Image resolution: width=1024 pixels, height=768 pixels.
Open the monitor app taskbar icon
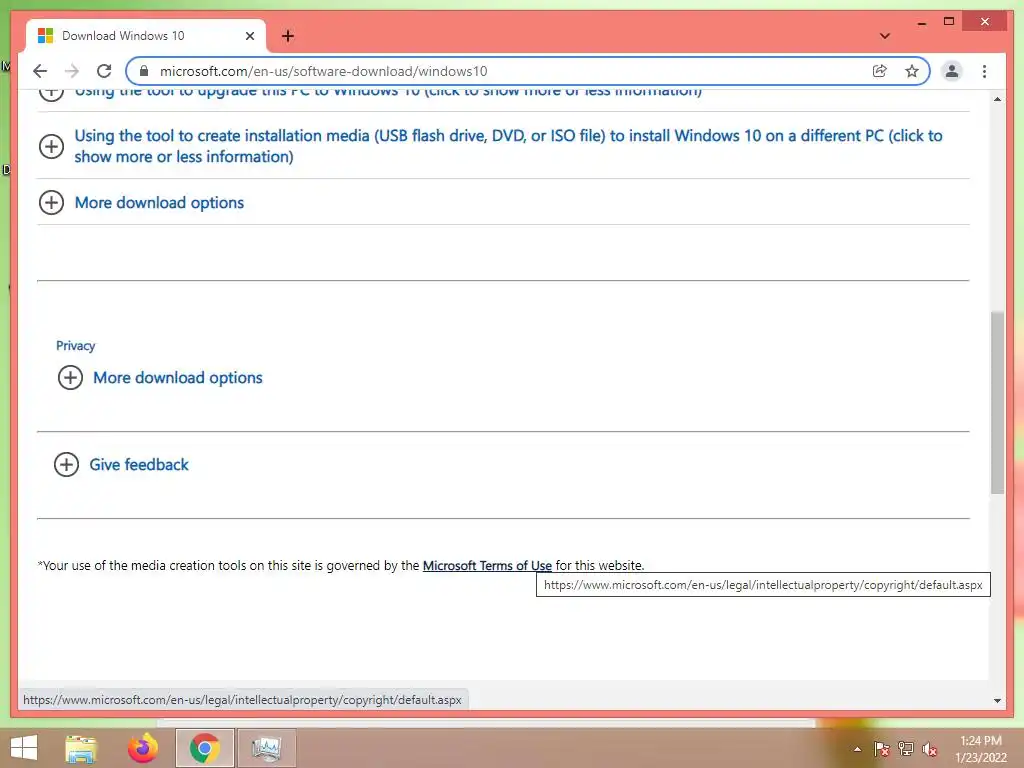point(266,748)
